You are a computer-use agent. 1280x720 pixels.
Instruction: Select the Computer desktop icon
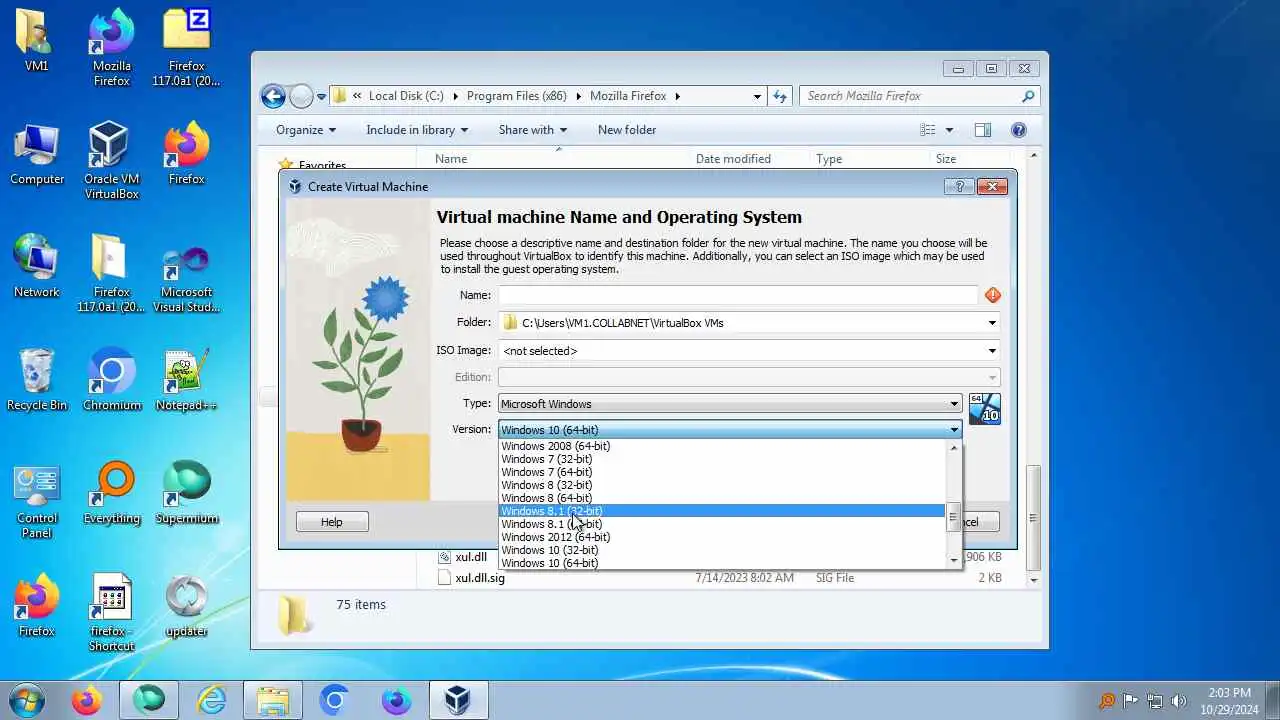[37, 155]
